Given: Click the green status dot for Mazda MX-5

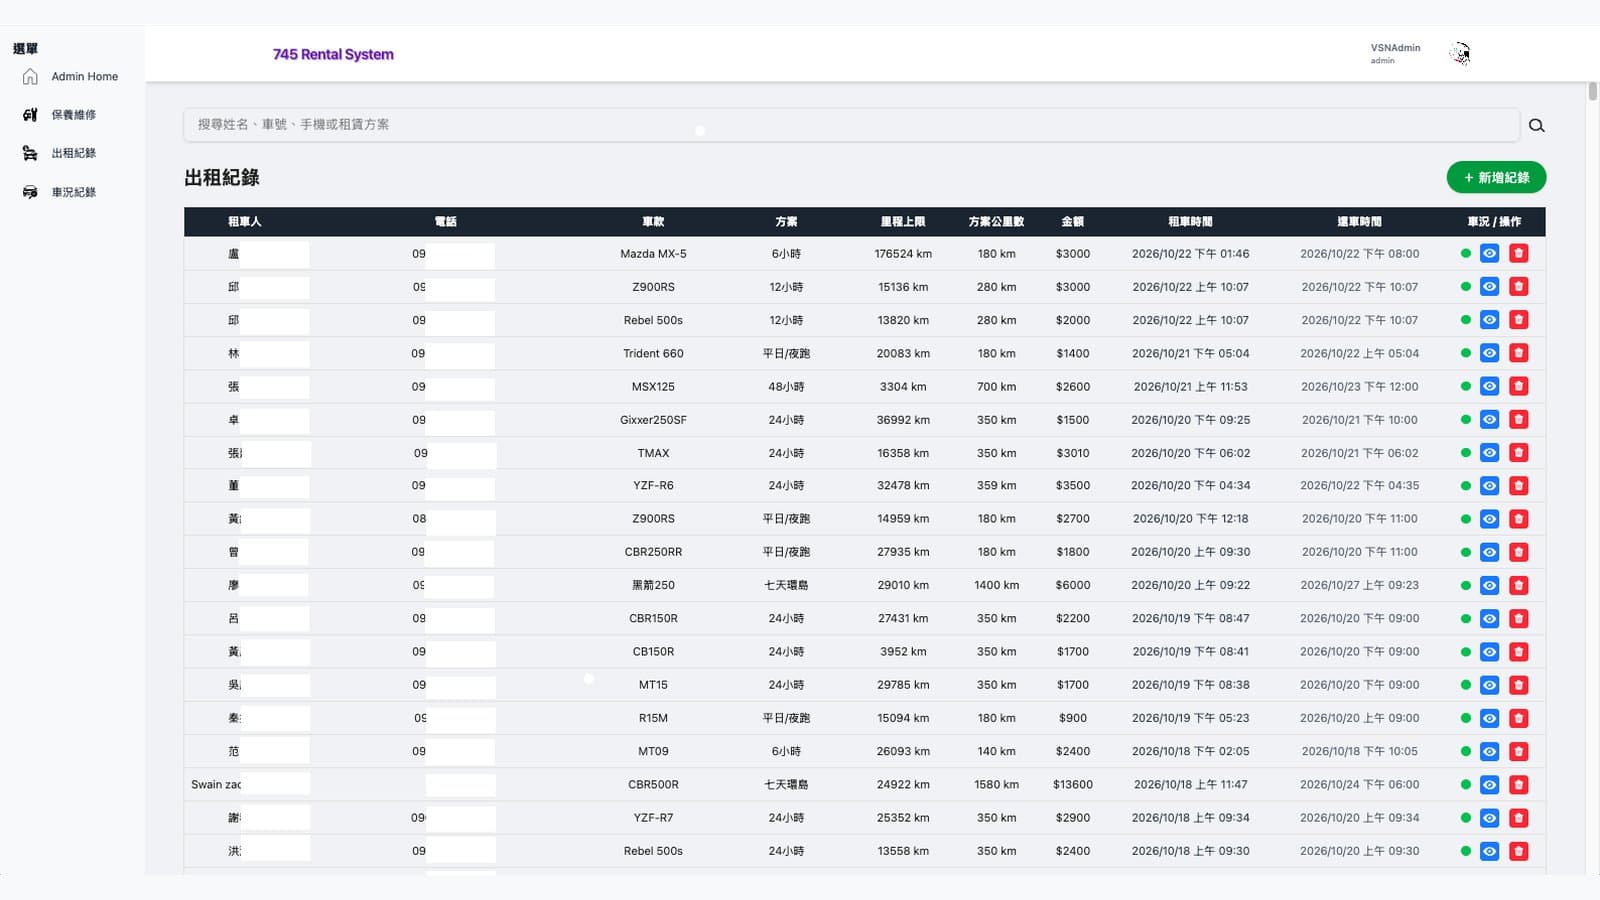Looking at the screenshot, I should [1466, 254].
